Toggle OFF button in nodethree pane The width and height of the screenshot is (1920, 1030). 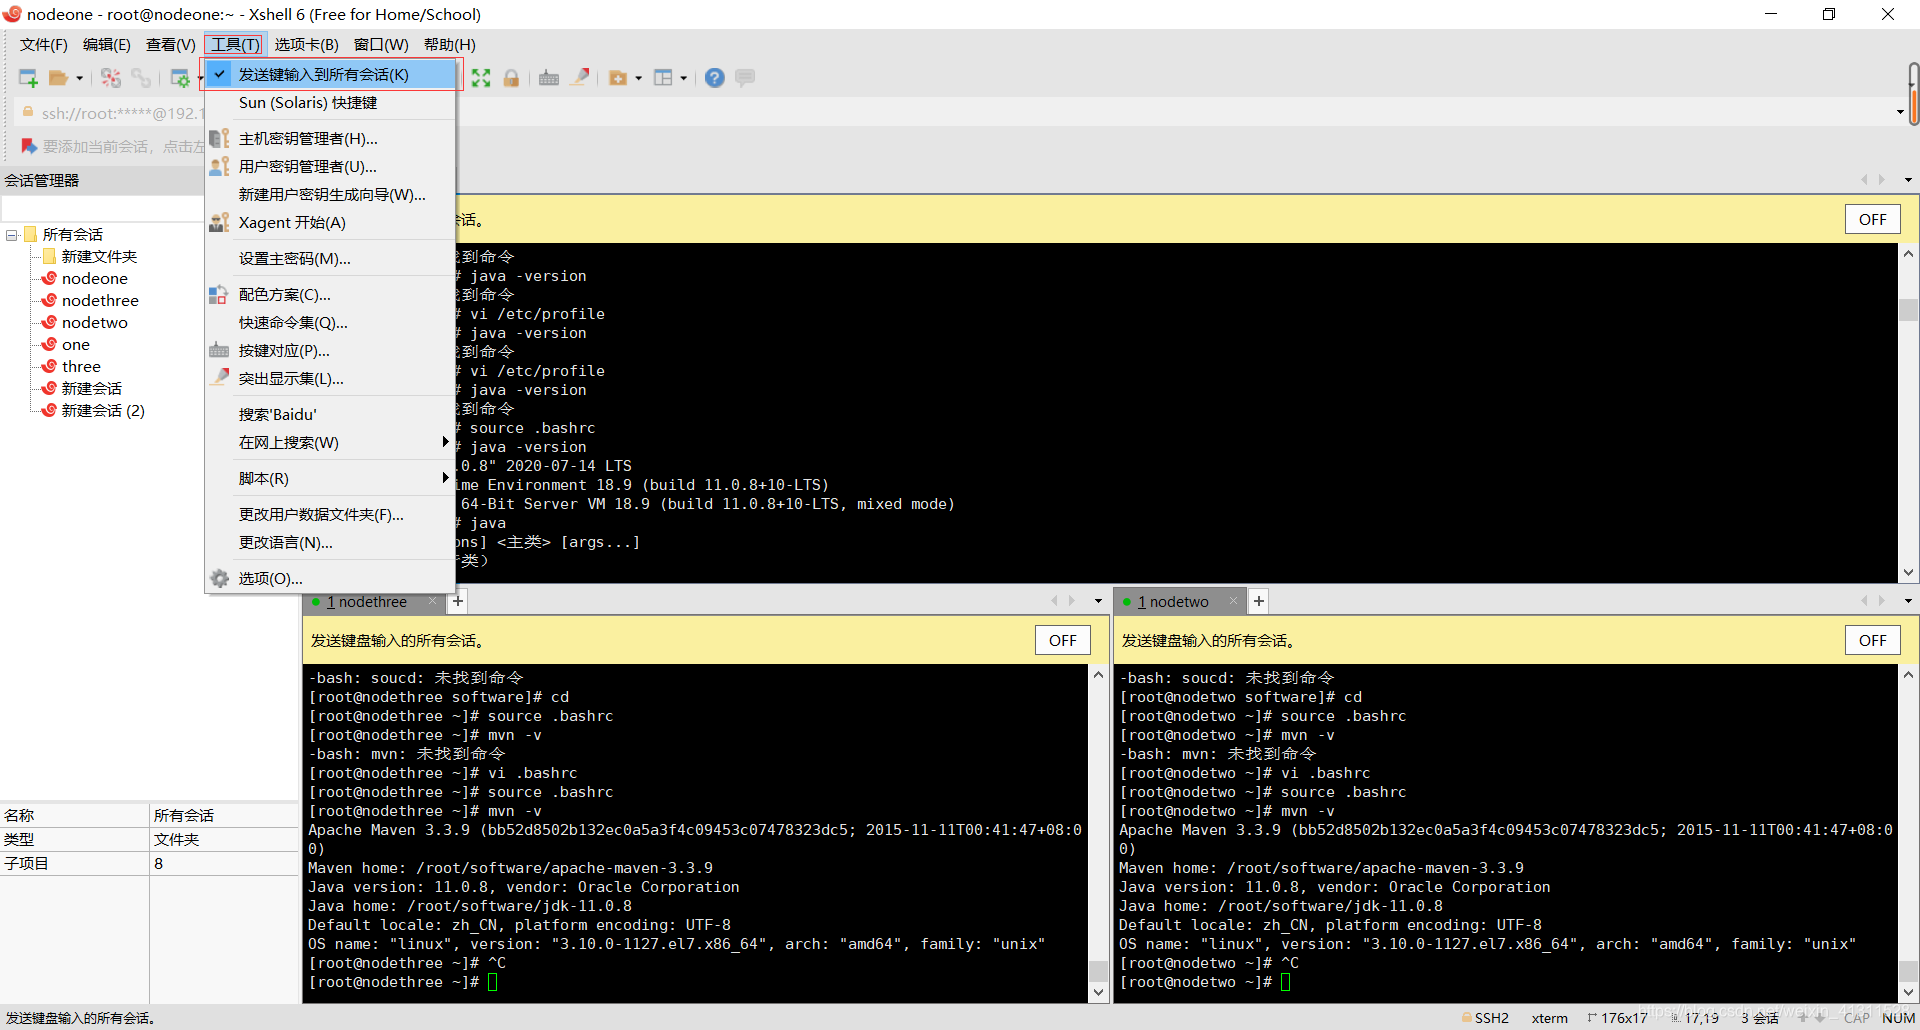1062,641
